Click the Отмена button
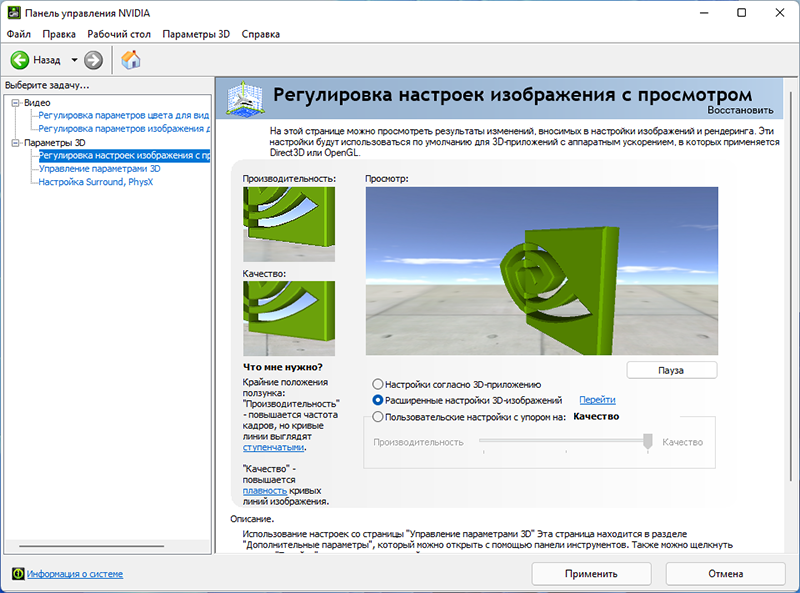The height and width of the screenshot is (593, 800). 725,574
